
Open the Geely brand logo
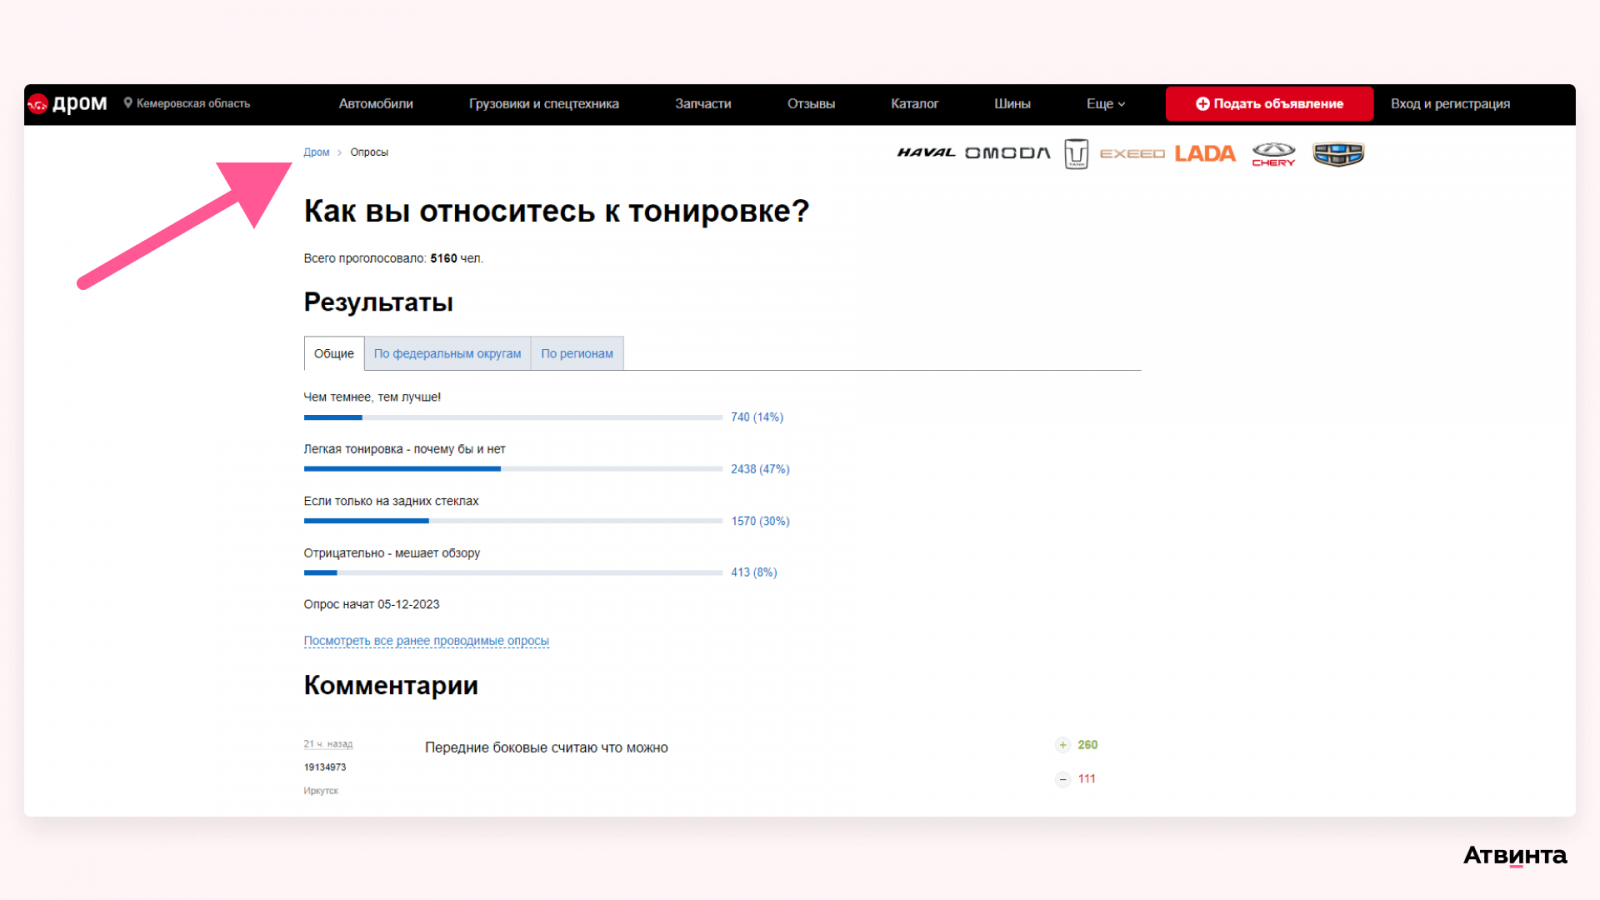(1338, 154)
